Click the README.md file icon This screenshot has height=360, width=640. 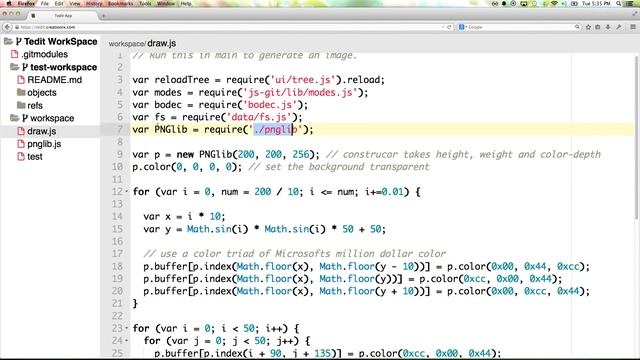[x=21, y=80]
